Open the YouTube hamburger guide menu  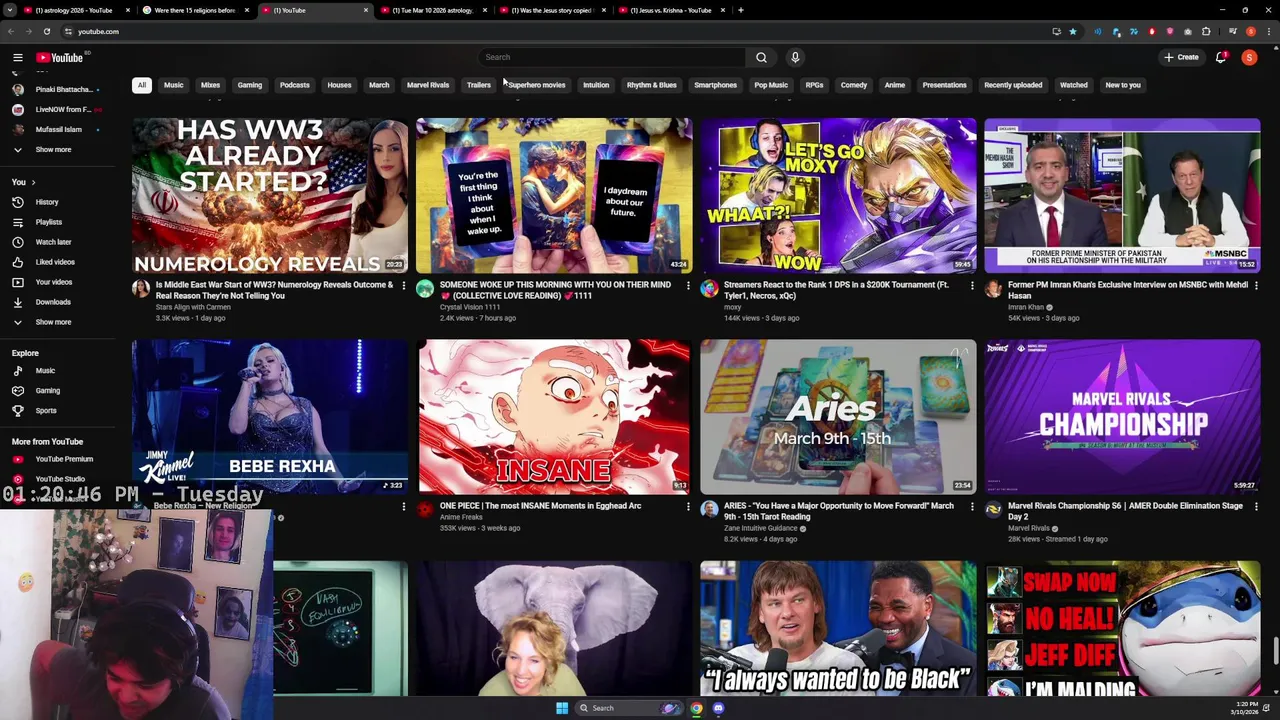coord(17,57)
